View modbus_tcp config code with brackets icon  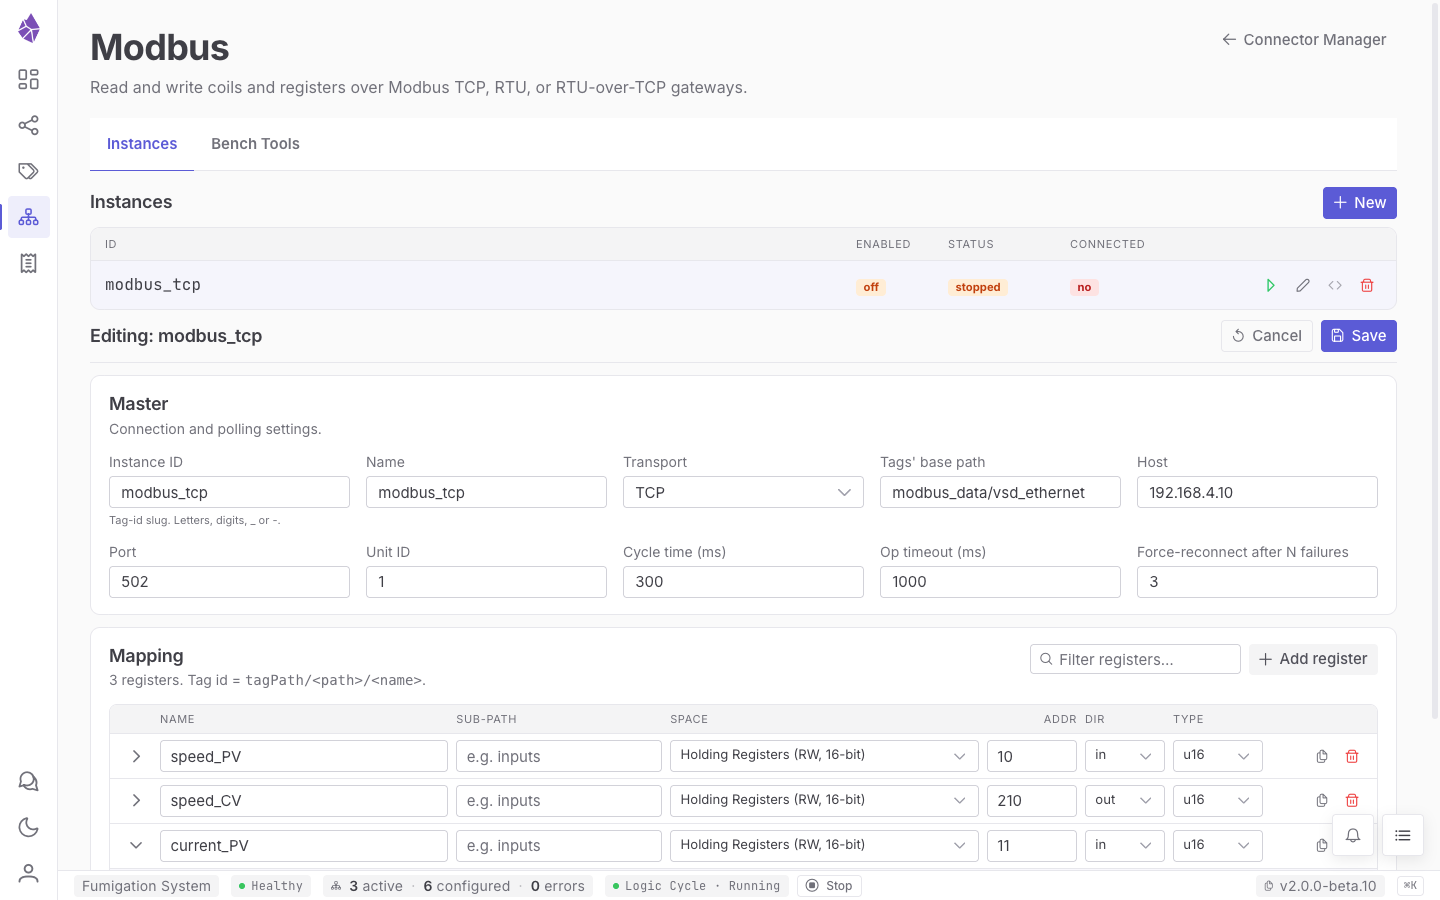tap(1335, 286)
